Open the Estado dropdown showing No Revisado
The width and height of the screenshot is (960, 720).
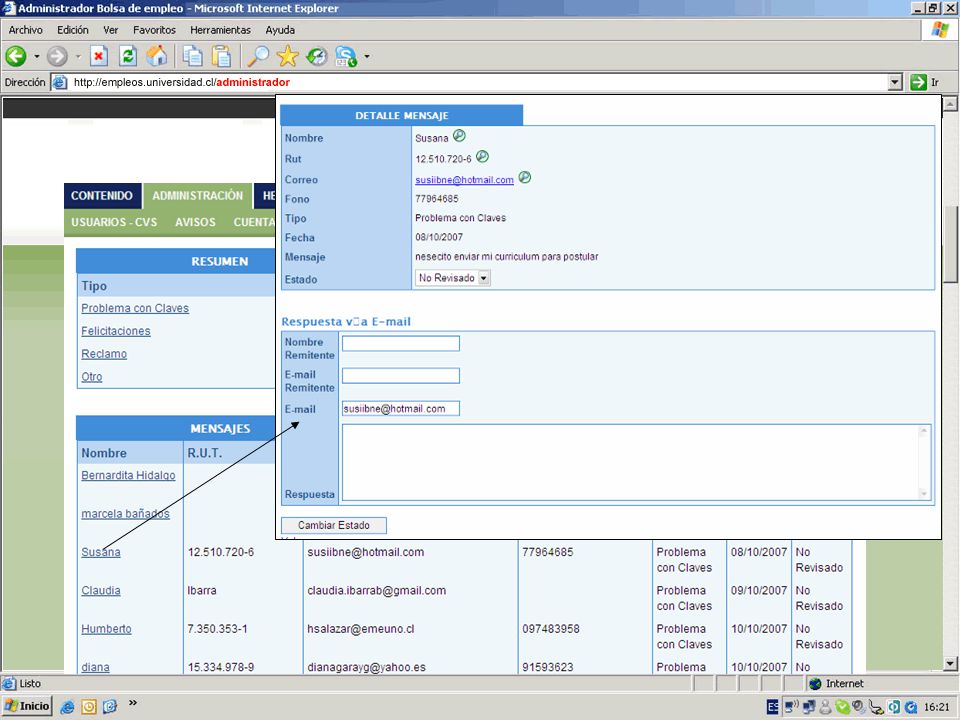pyautogui.click(x=453, y=278)
